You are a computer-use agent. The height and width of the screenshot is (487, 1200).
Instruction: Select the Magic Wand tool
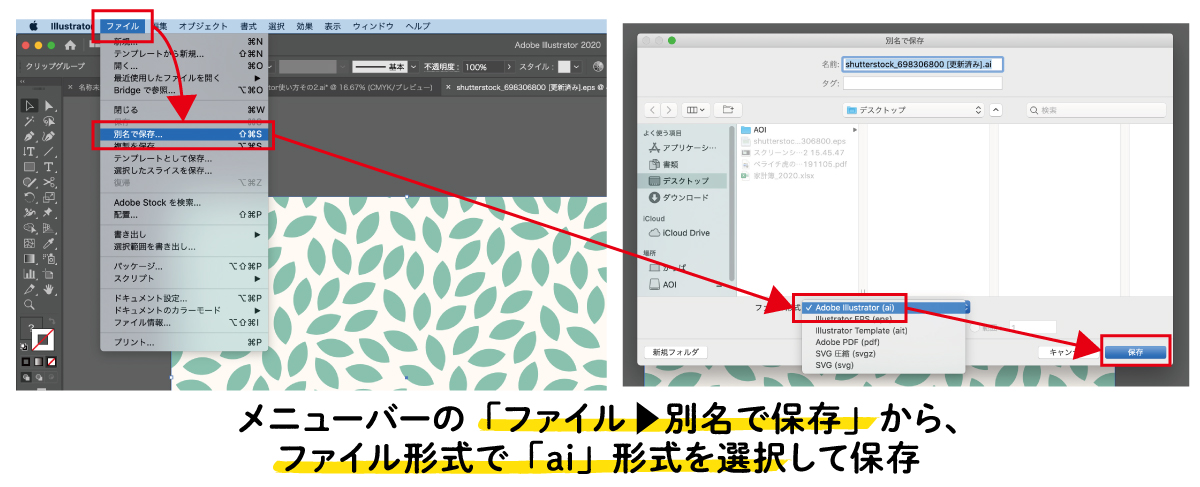pyautogui.click(x=29, y=121)
